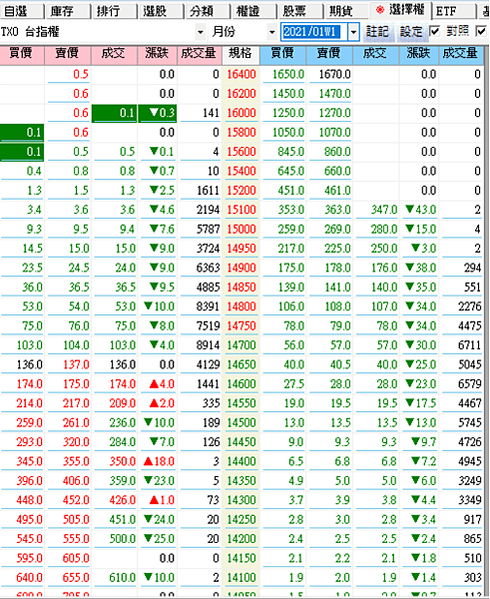Click call trade price 500.0 at strike 14200
This screenshot has height=599, width=490.
tap(123, 539)
